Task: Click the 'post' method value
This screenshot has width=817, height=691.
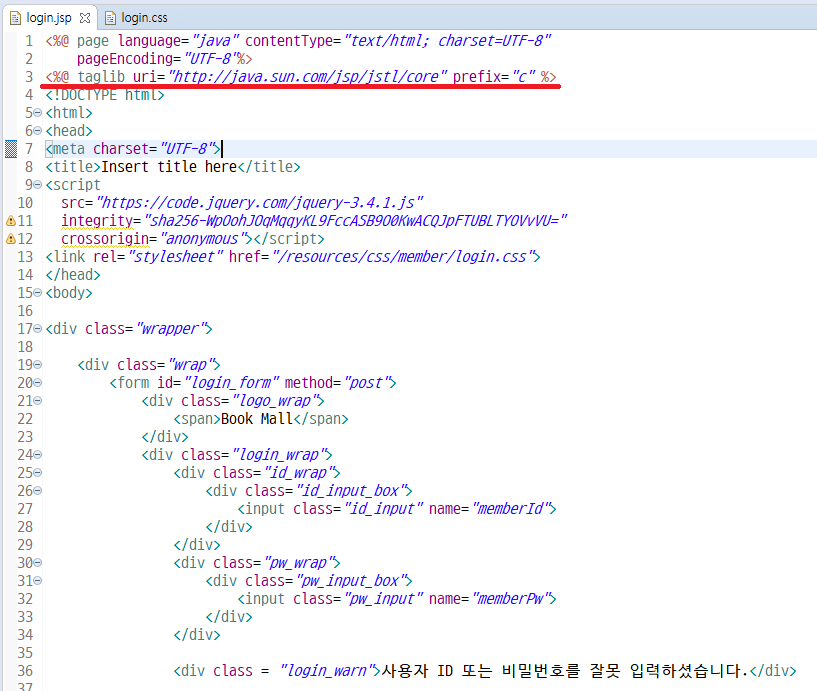Action: click(x=366, y=383)
